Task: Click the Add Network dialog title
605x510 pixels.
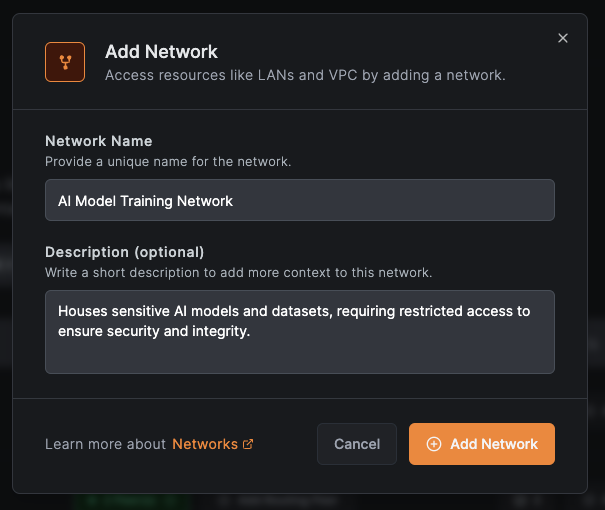Action: coord(161,52)
